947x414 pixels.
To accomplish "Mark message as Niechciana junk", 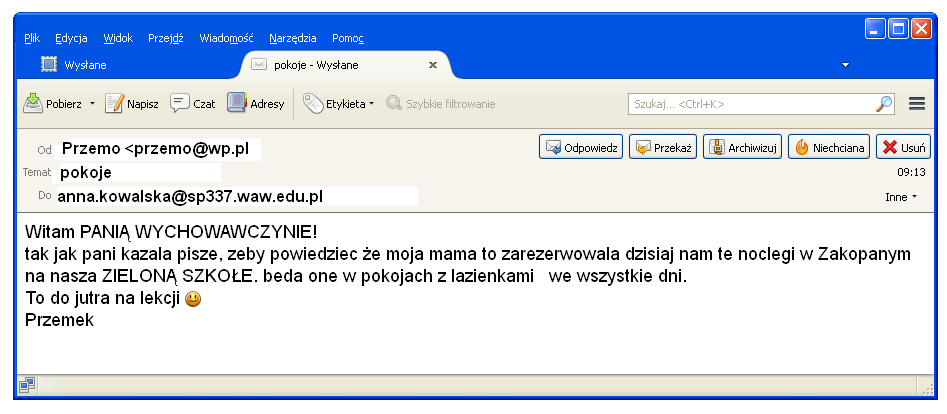I will (x=829, y=147).
